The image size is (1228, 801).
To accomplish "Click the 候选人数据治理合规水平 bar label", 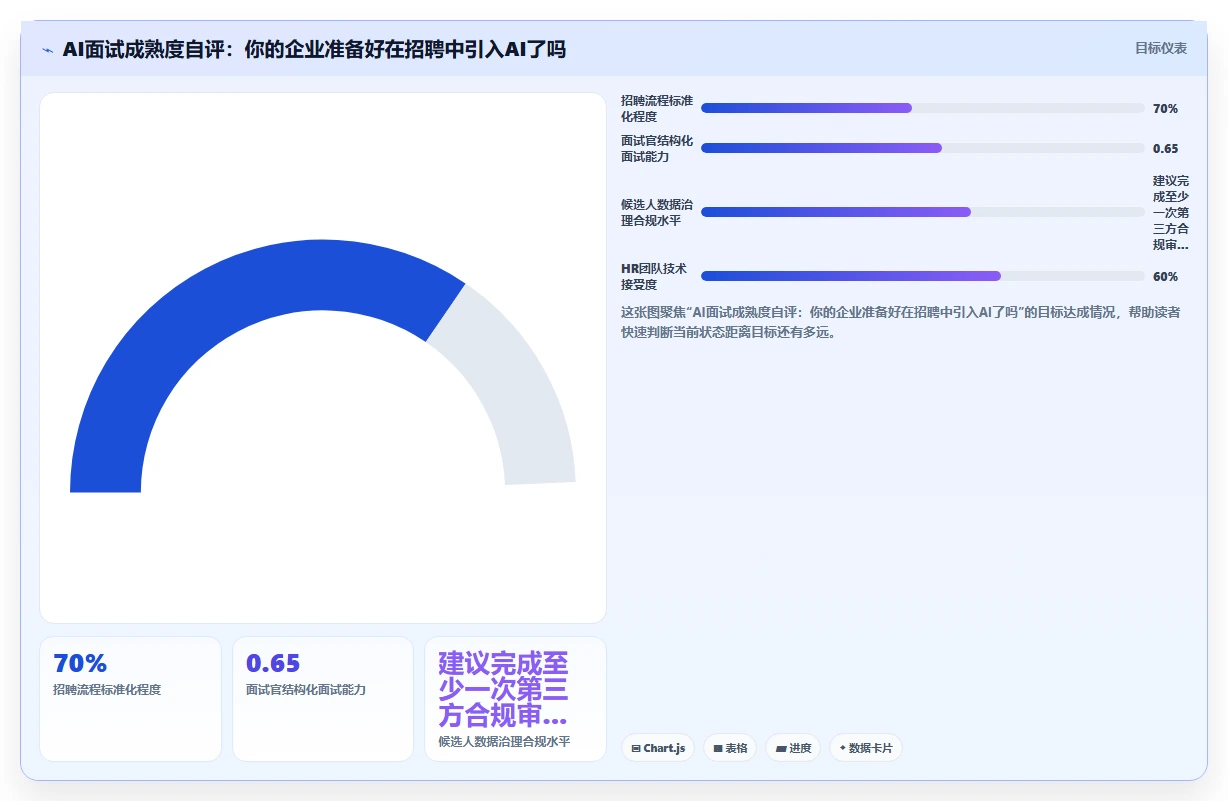I will coord(657,212).
